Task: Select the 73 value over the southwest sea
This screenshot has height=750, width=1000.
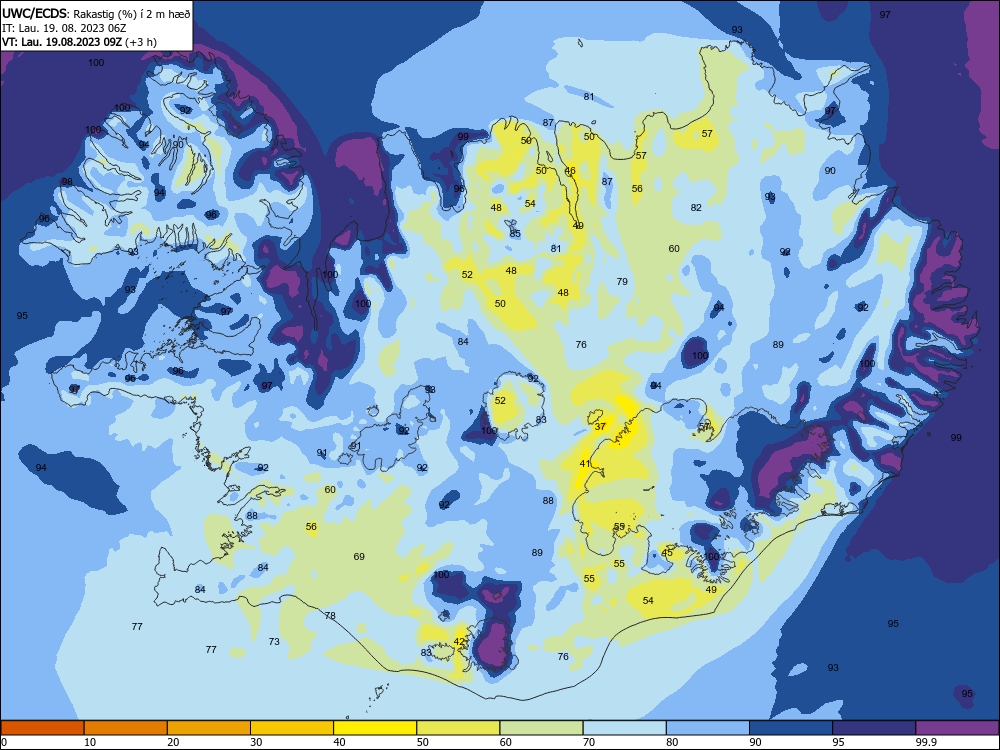Action: [x=274, y=642]
